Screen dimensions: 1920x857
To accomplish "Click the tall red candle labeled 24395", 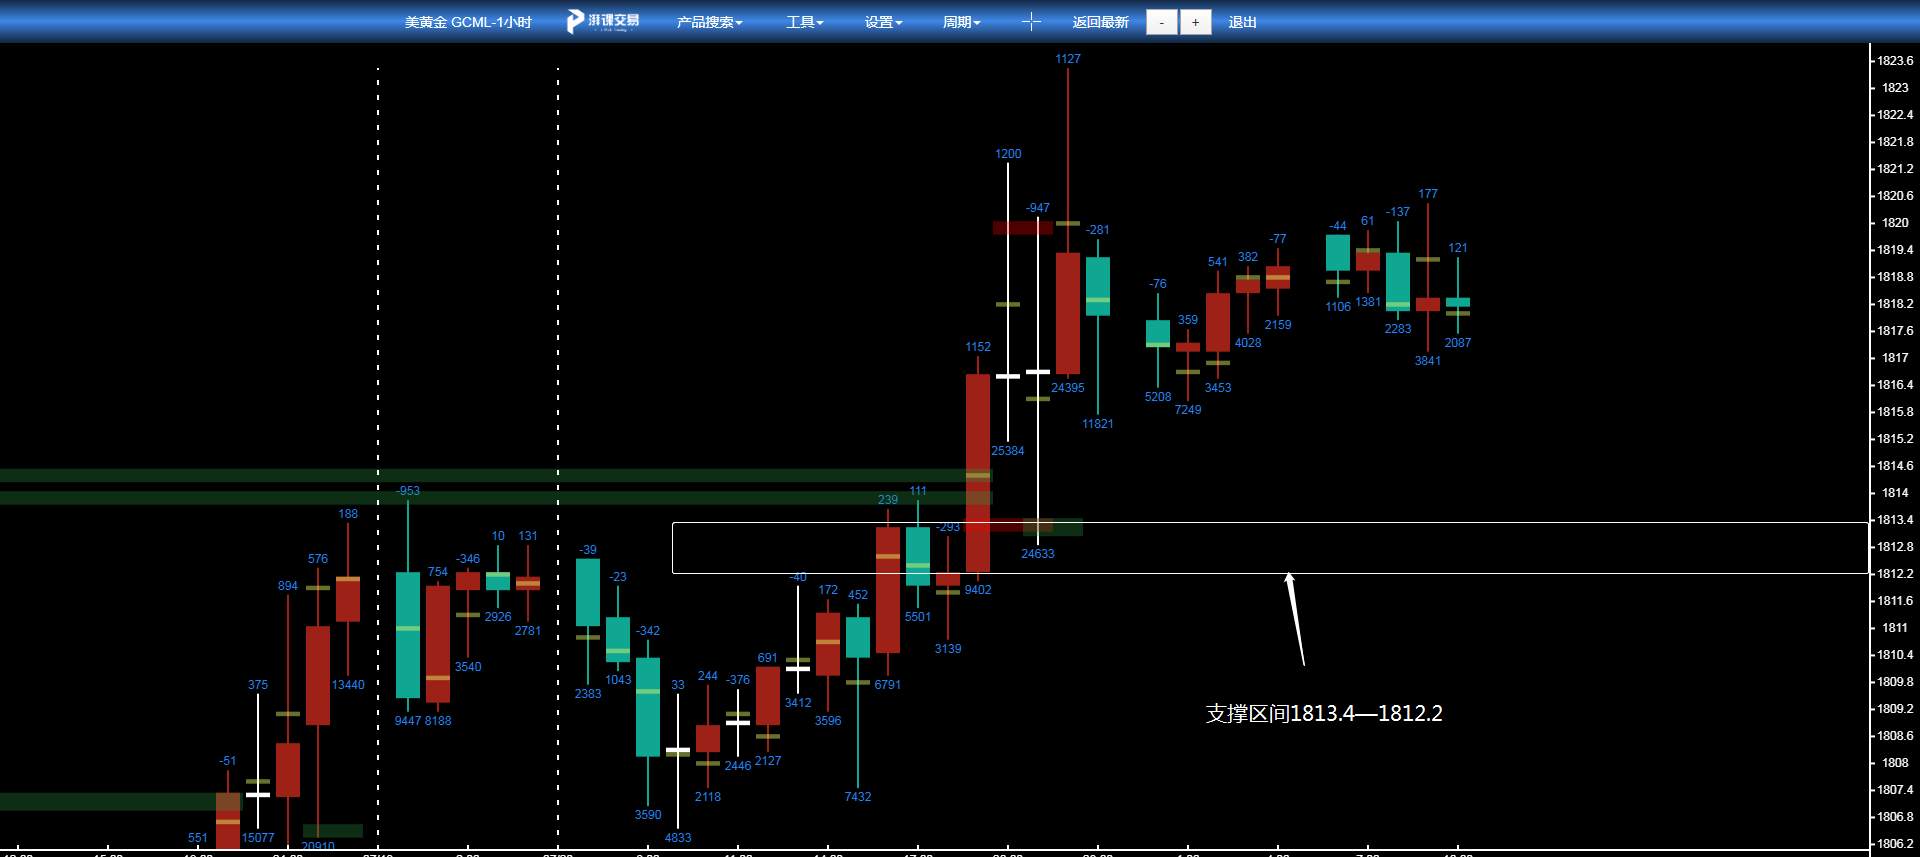I will 1068,313.
